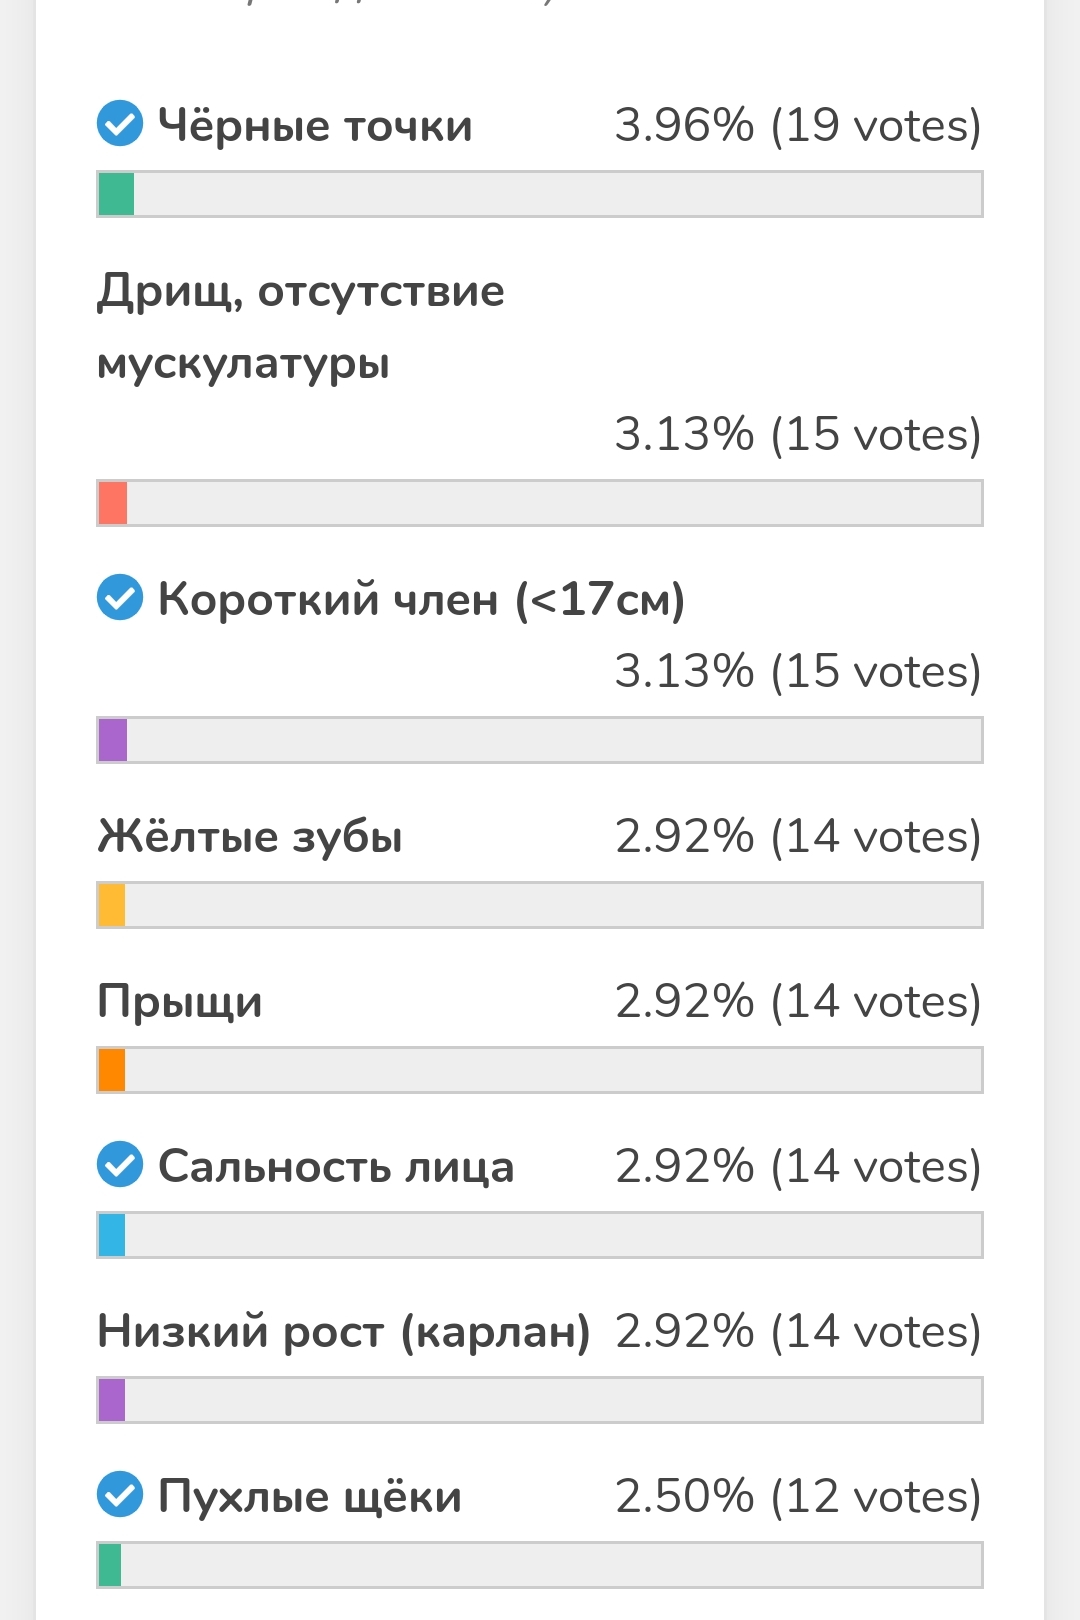Viewport: 1080px width, 1620px height.
Task: Select the Жёлтые зубы poll option
Action: point(250,836)
